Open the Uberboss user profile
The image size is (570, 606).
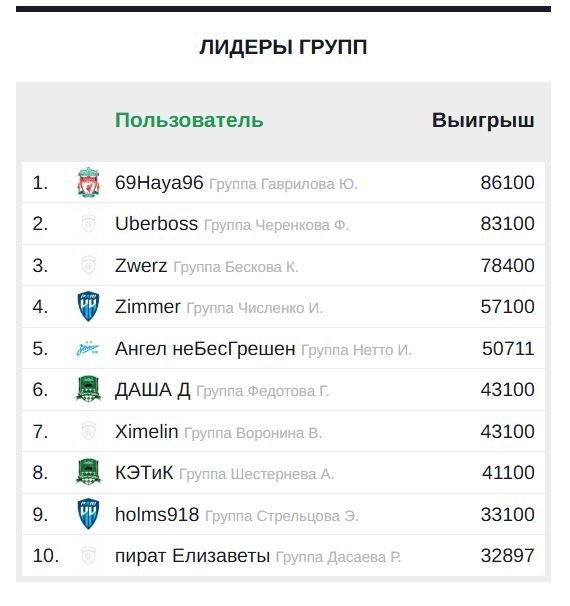click(x=157, y=223)
